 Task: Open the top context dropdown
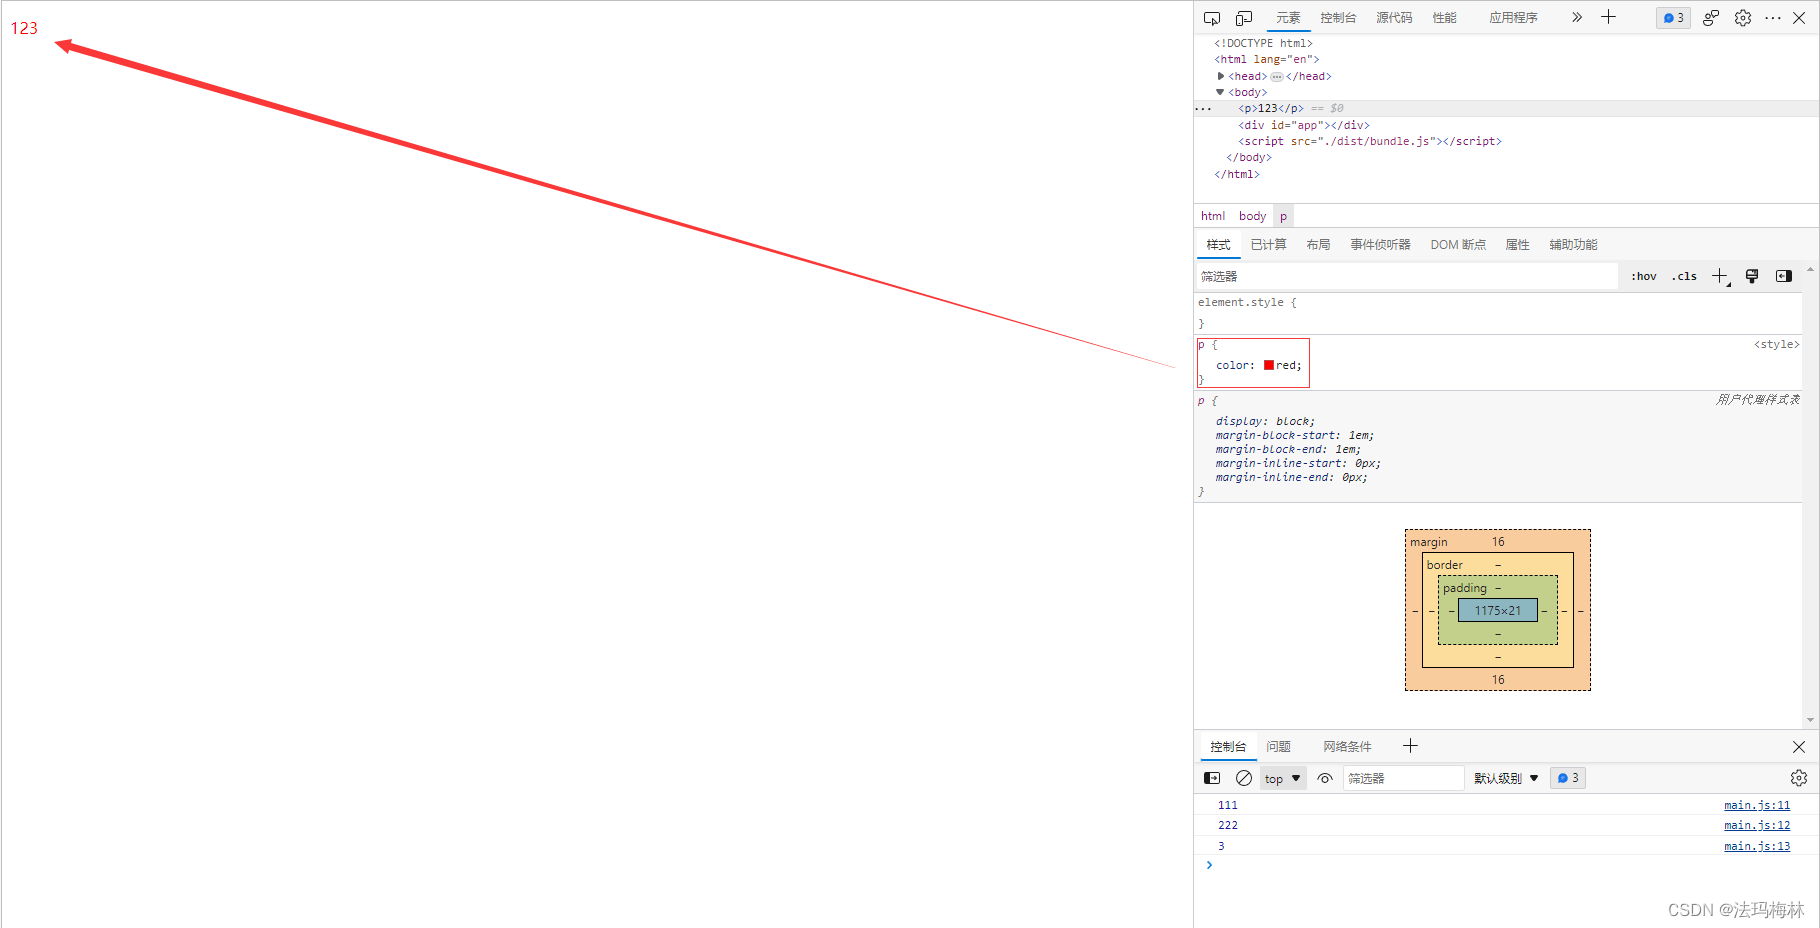tap(1283, 778)
